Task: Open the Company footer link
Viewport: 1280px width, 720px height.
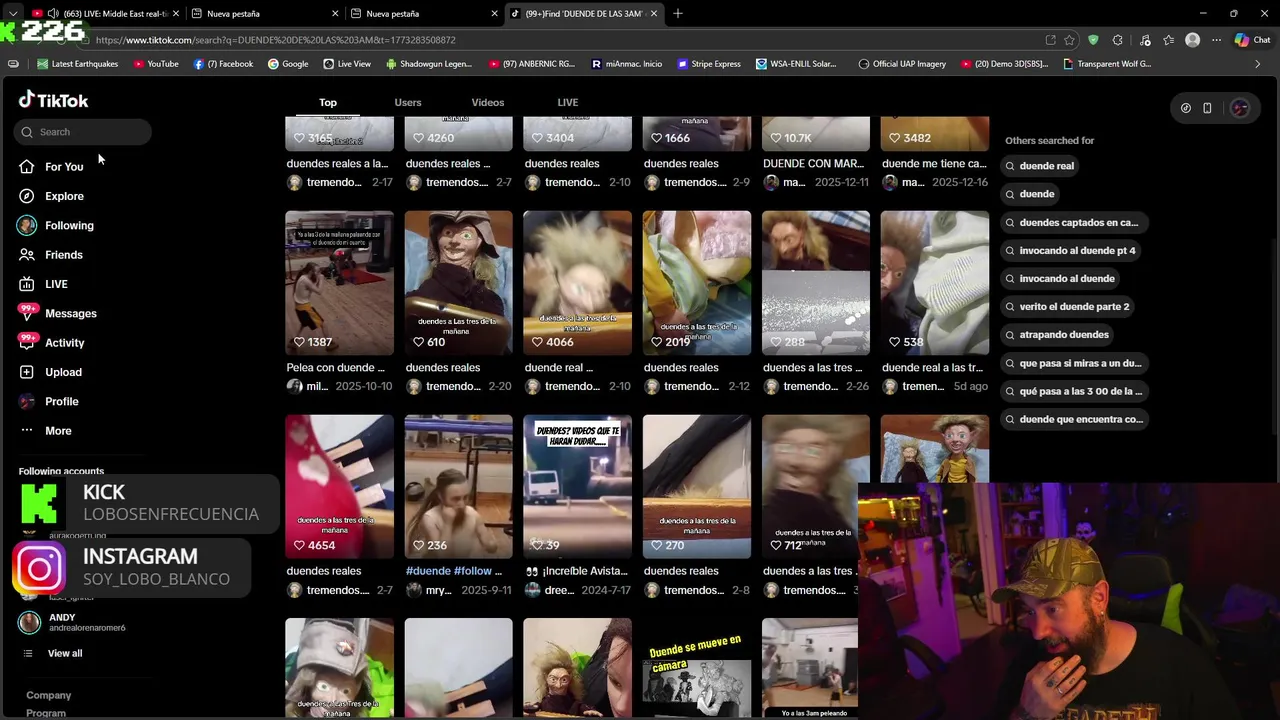Action: pos(49,695)
